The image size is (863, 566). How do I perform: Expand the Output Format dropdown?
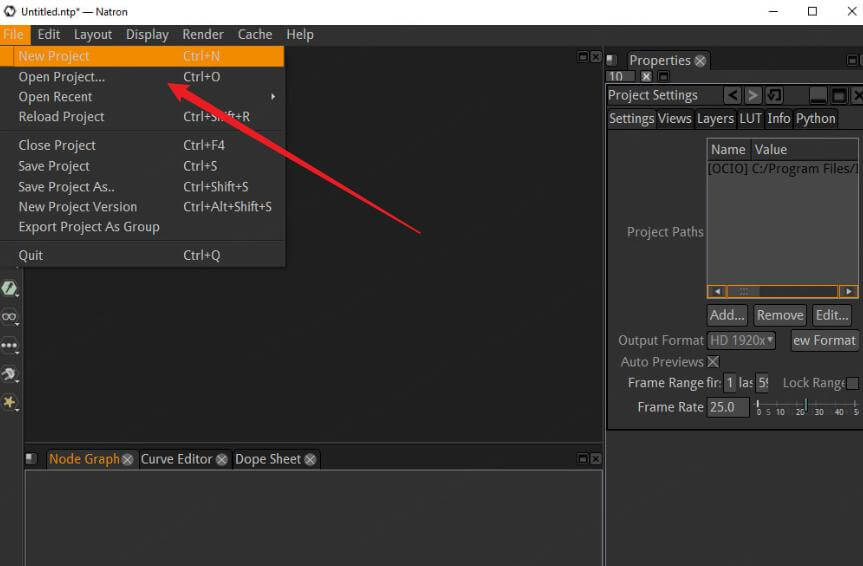pyautogui.click(x=742, y=340)
